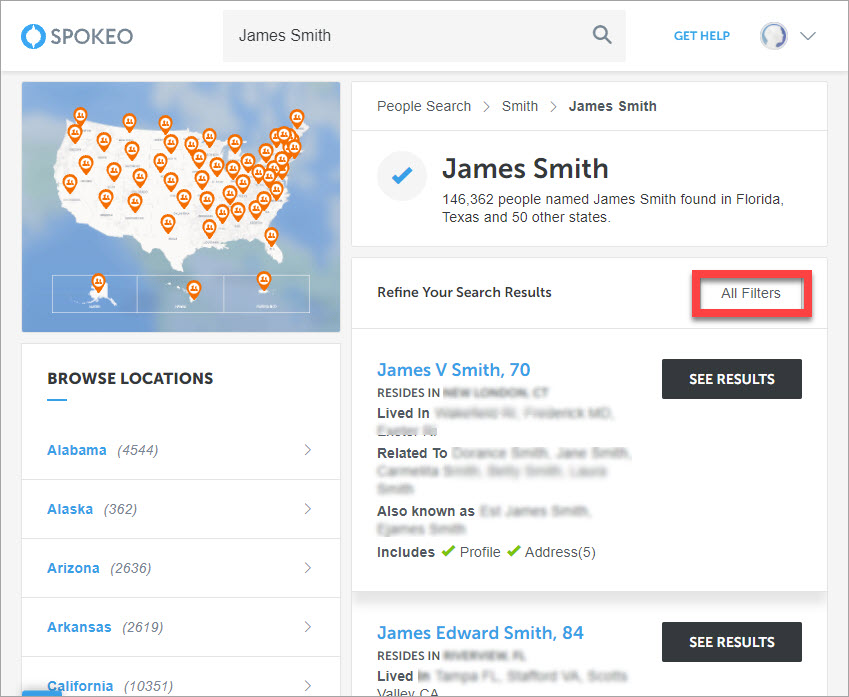Browse the Alaska location link
Viewport: 849px width, 697px height.
click(70, 509)
